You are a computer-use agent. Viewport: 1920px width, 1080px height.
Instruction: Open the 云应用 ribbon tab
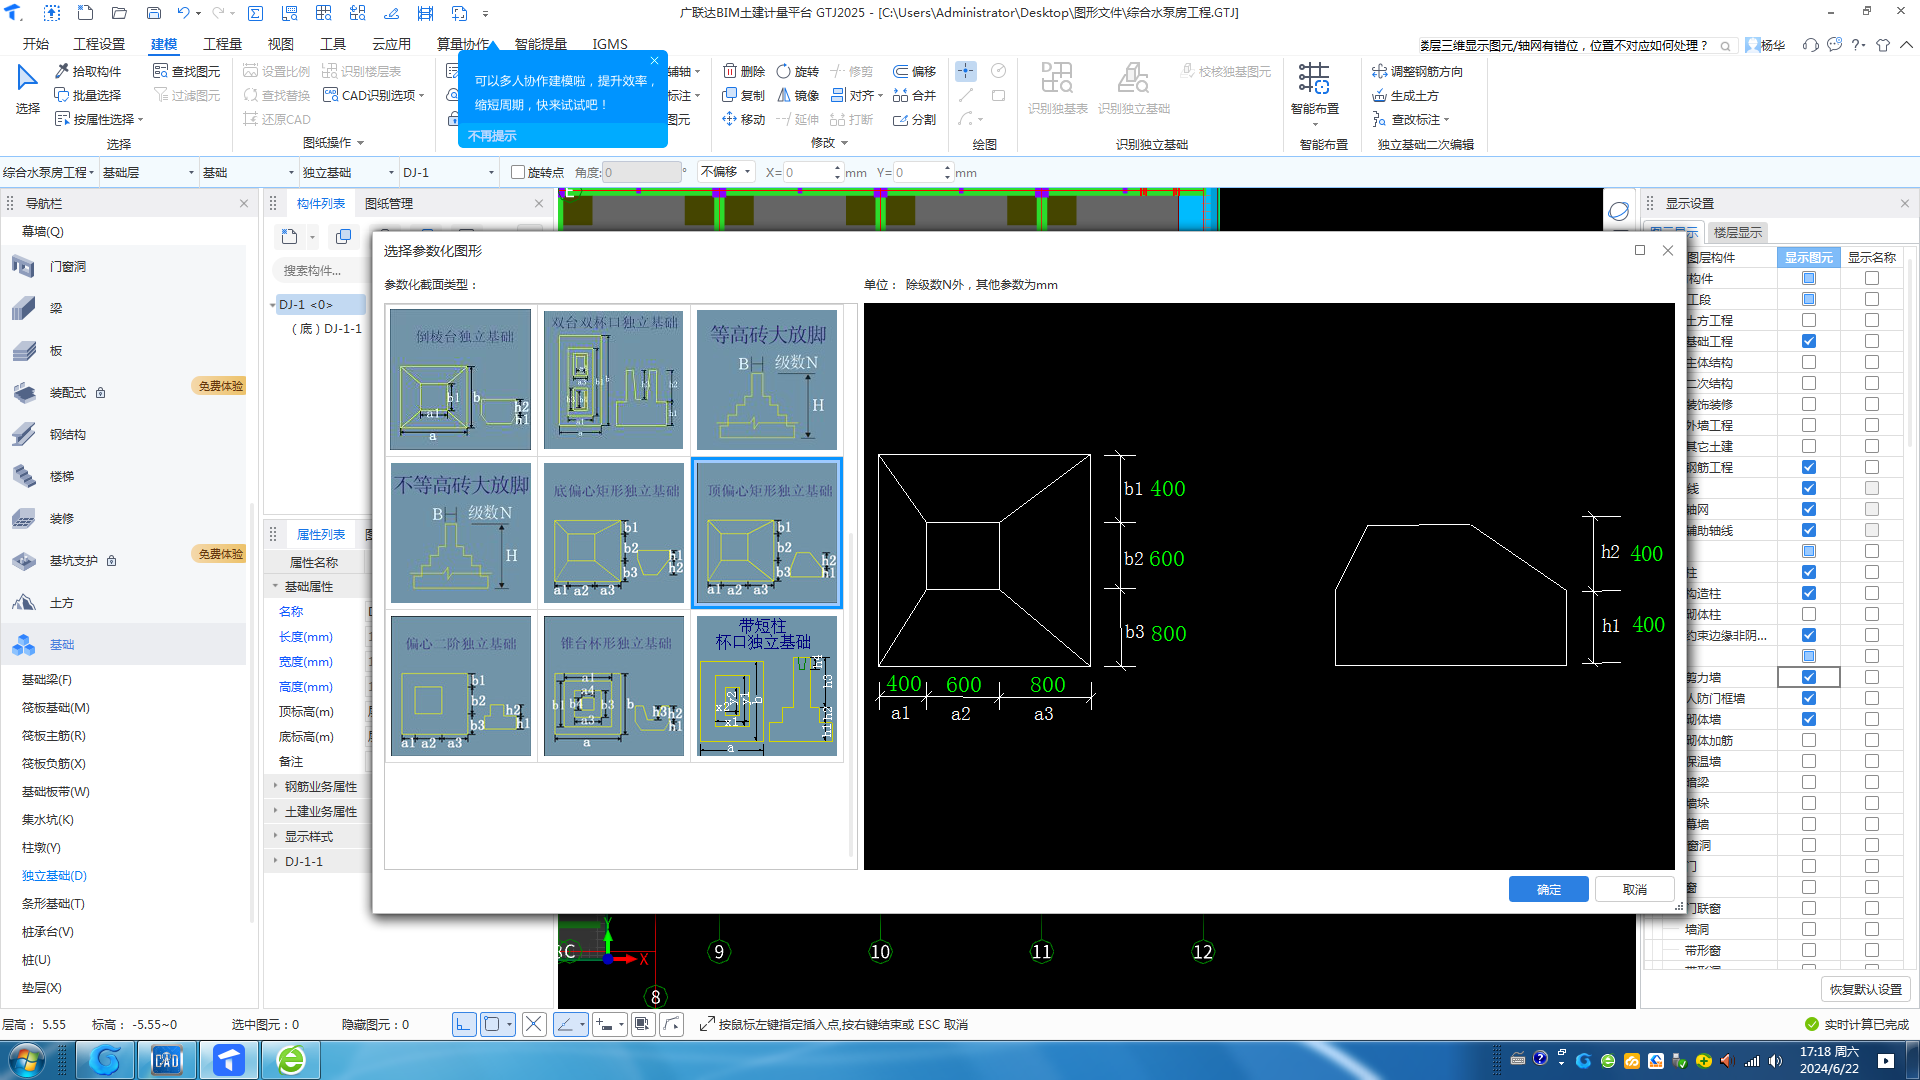[x=391, y=44]
